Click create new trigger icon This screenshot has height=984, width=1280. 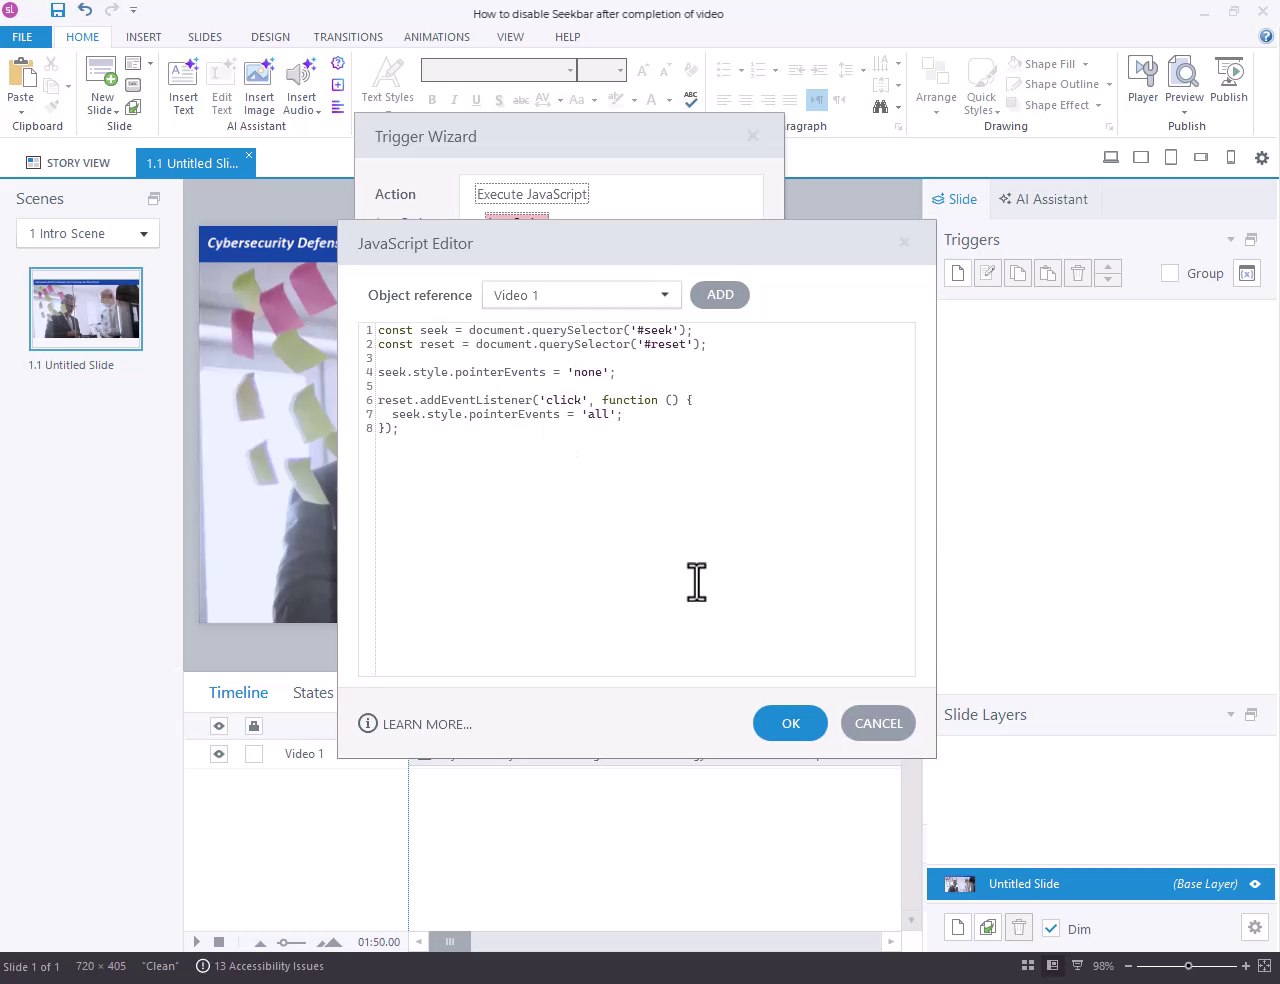click(958, 273)
